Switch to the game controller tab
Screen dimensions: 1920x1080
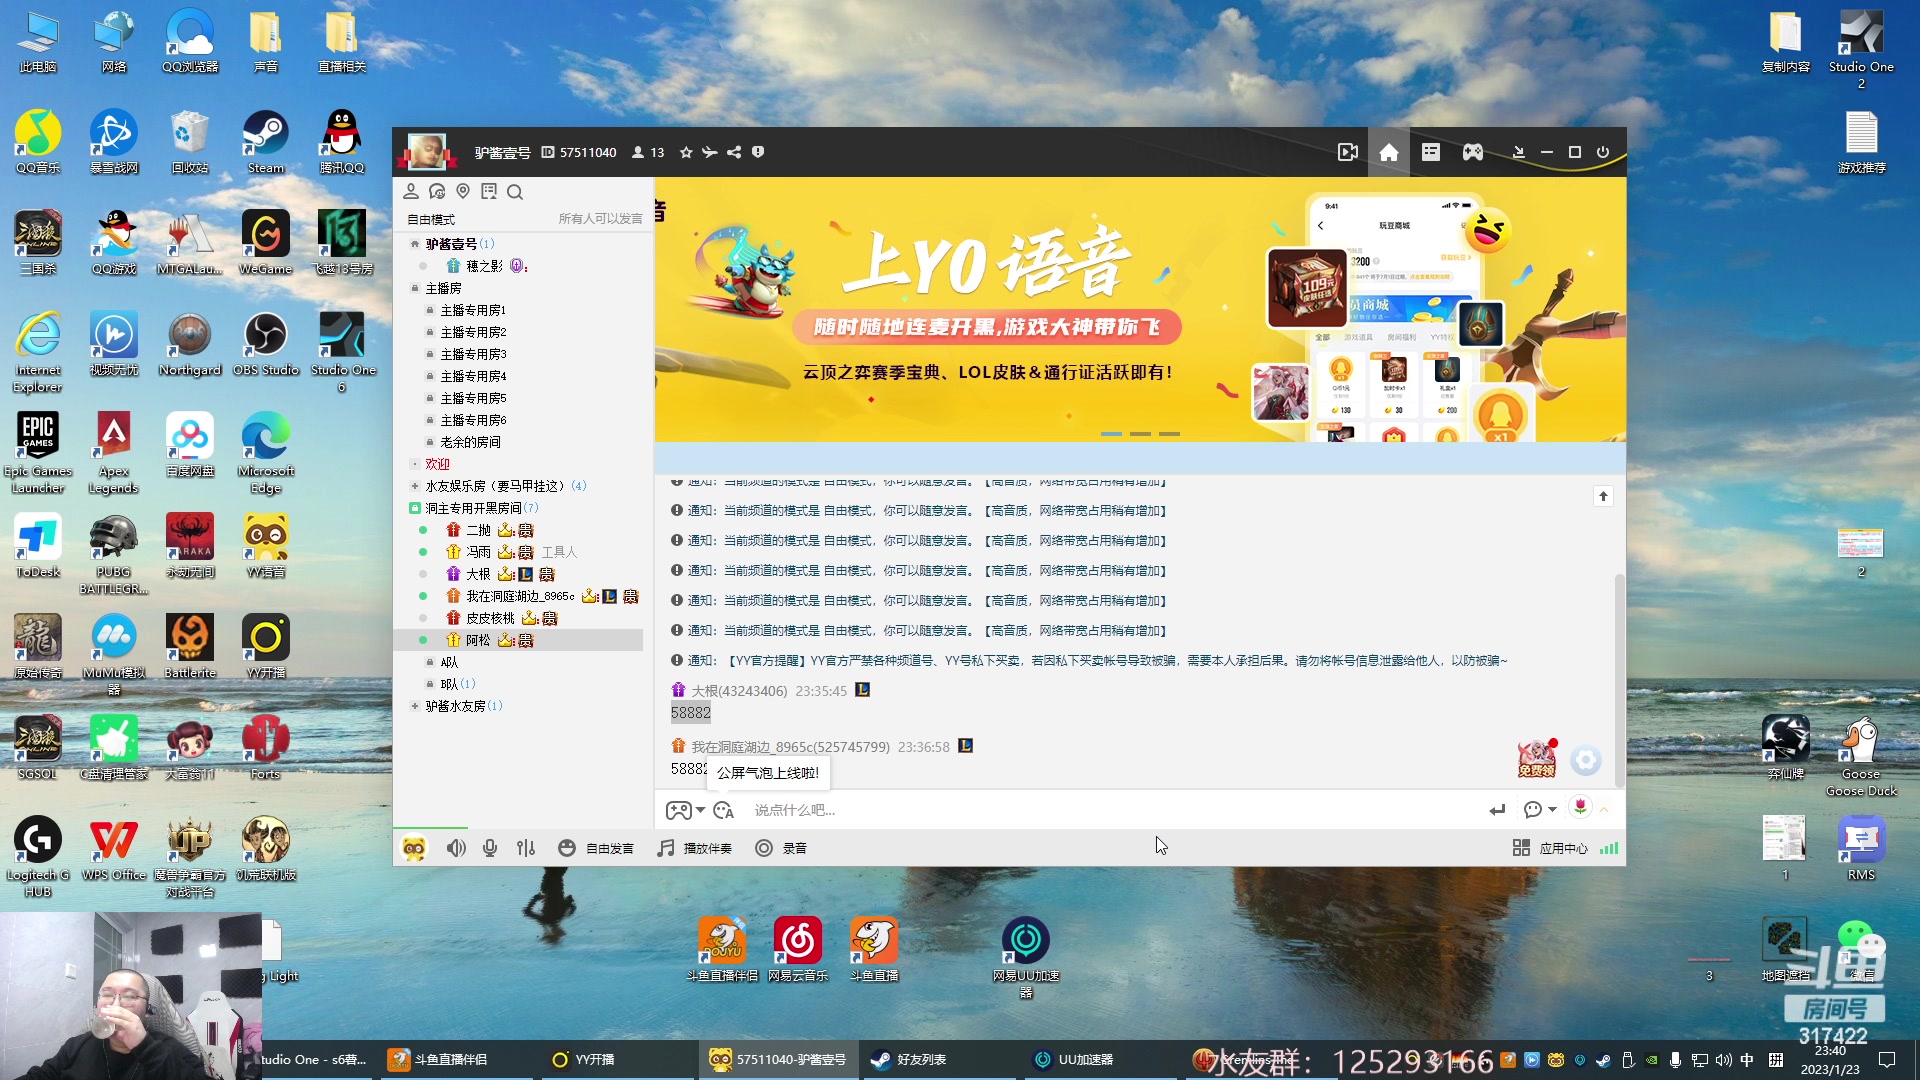(1472, 151)
